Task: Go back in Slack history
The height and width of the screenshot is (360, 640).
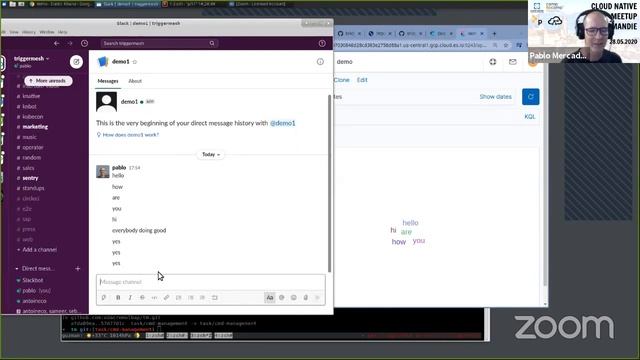Action: click(57, 43)
